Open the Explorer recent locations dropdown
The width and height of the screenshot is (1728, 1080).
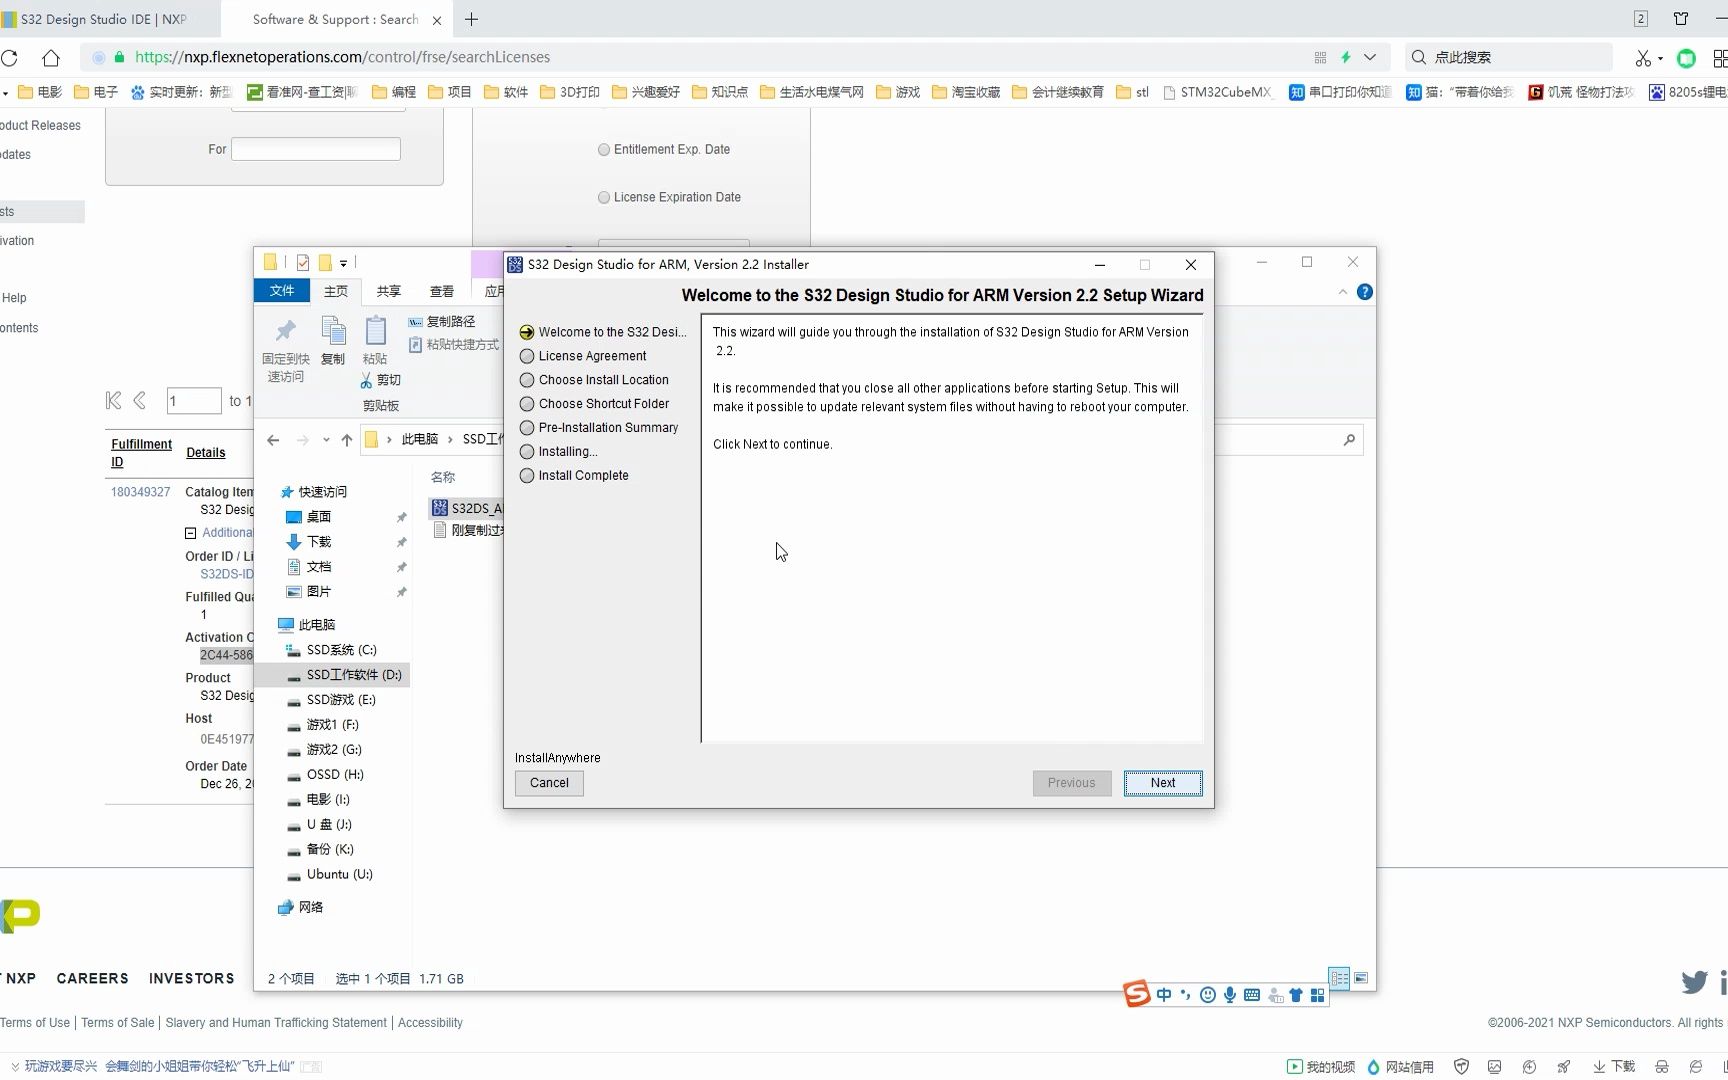(x=326, y=440)
